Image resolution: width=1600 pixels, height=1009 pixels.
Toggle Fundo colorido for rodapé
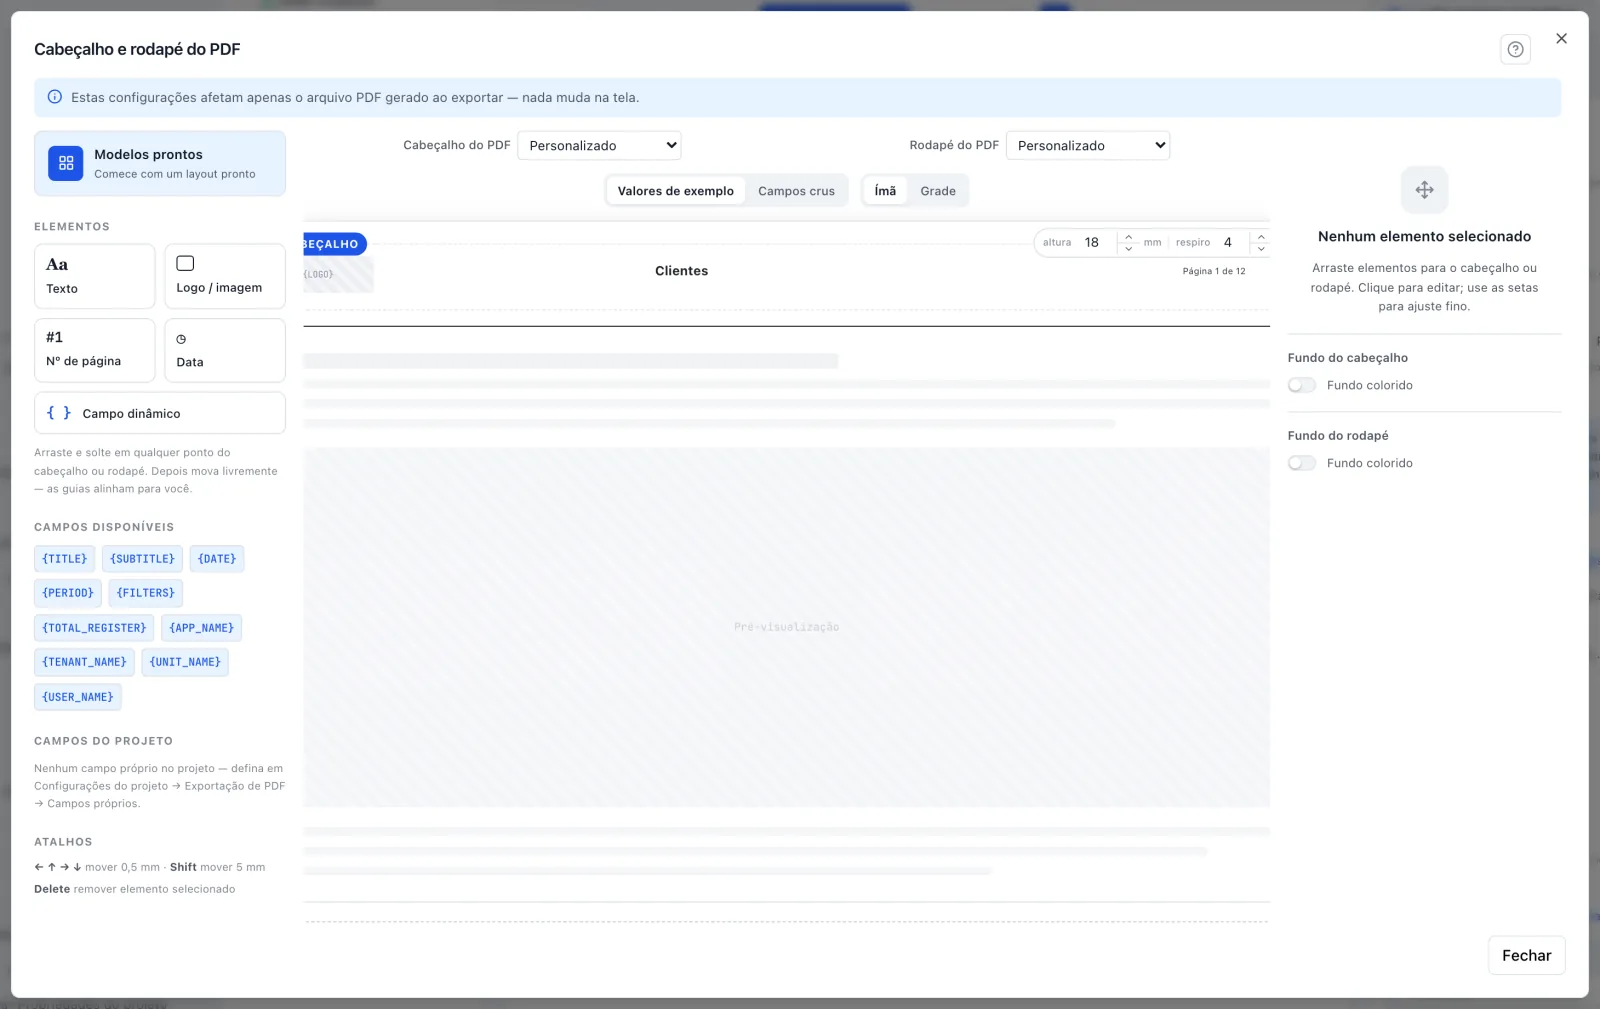(1302, 463)
